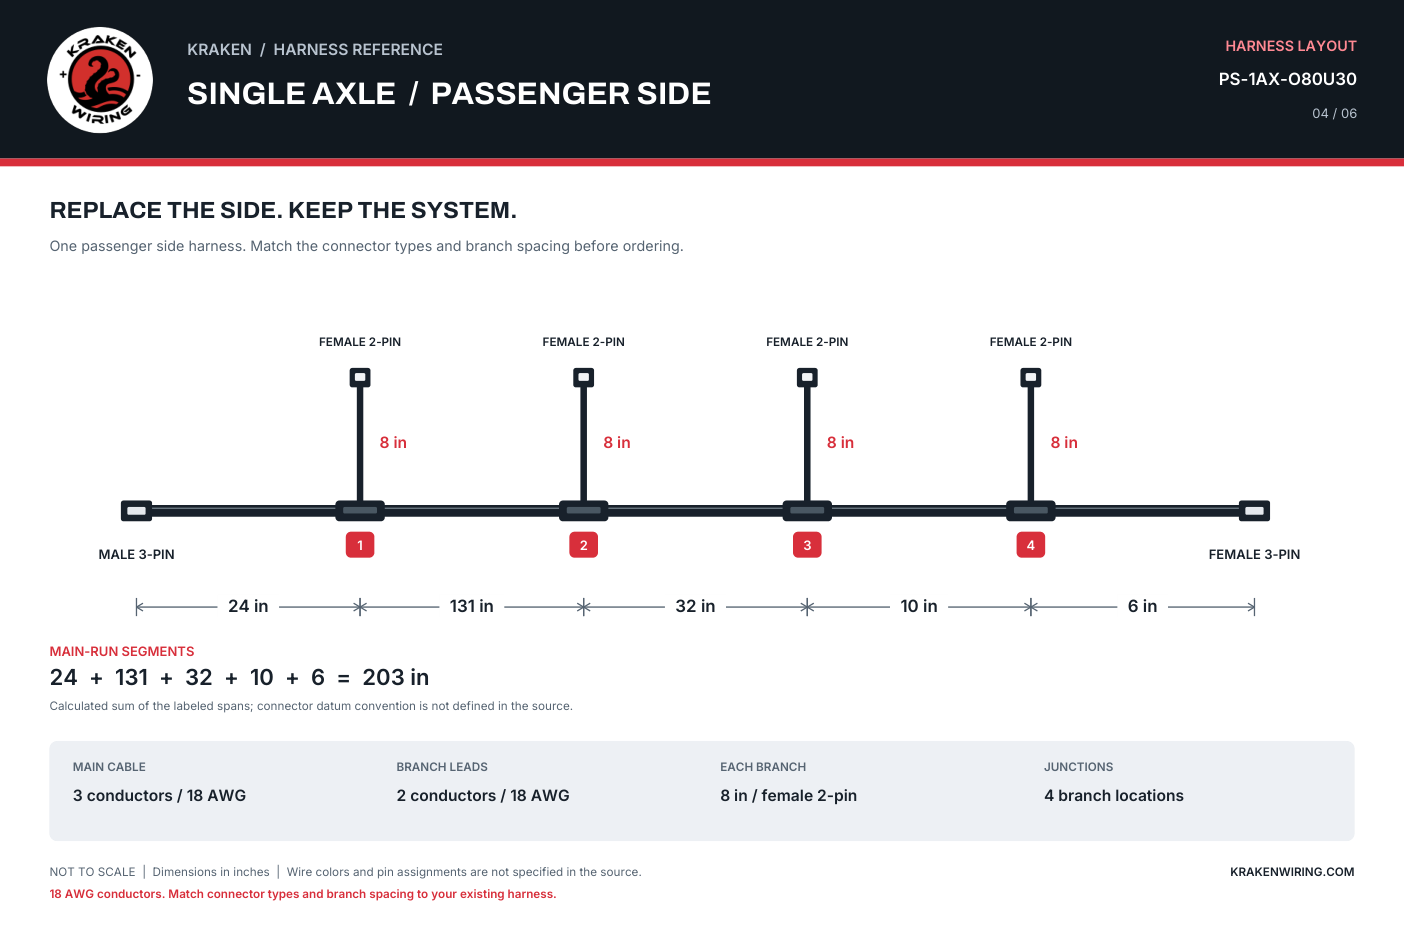Click the Kraken Wiring logo

click(x=100, y=80)
